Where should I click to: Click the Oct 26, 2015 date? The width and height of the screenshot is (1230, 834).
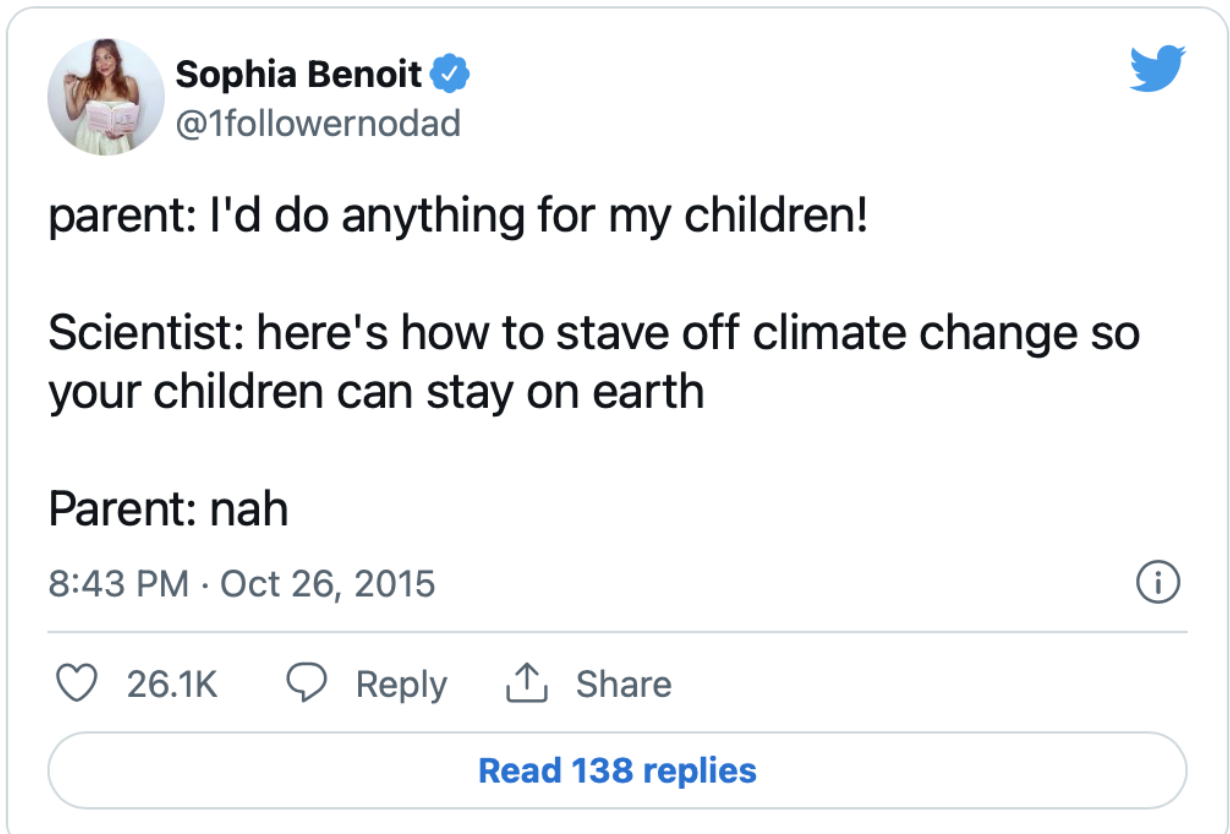pos(327,583)
